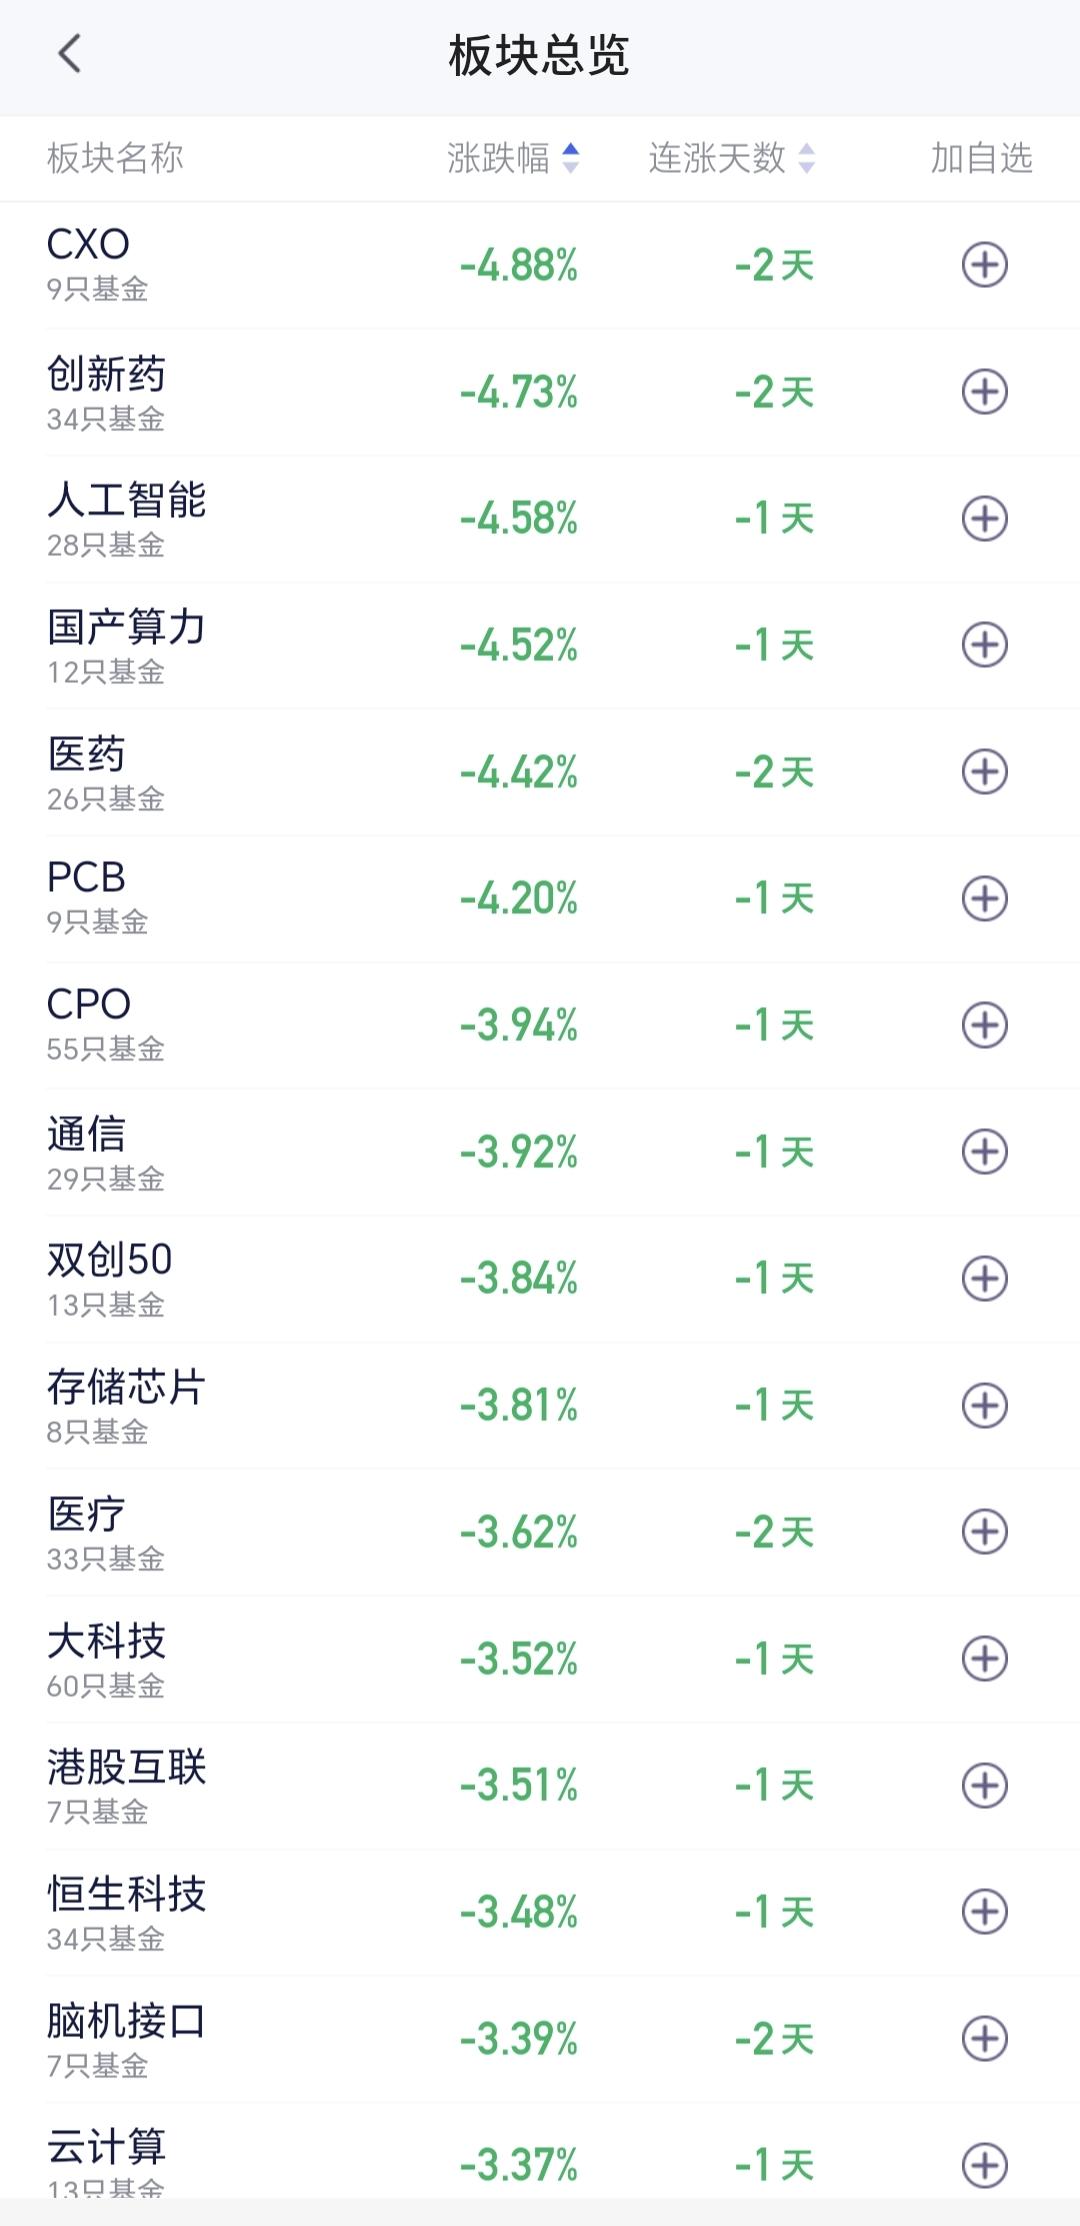Image resolution: width=1080 pixels, height=2226 pixels.
Task: Add 港股互联 sector to watchlist
Action: tap(984, 1785)
